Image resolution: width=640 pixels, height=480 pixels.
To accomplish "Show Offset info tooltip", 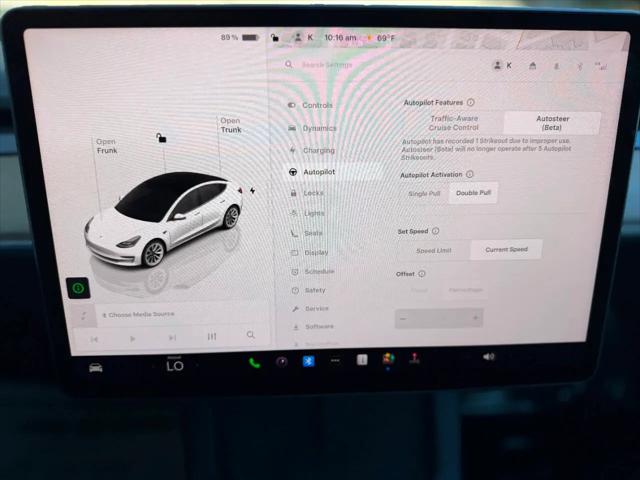I will point(422,274).
